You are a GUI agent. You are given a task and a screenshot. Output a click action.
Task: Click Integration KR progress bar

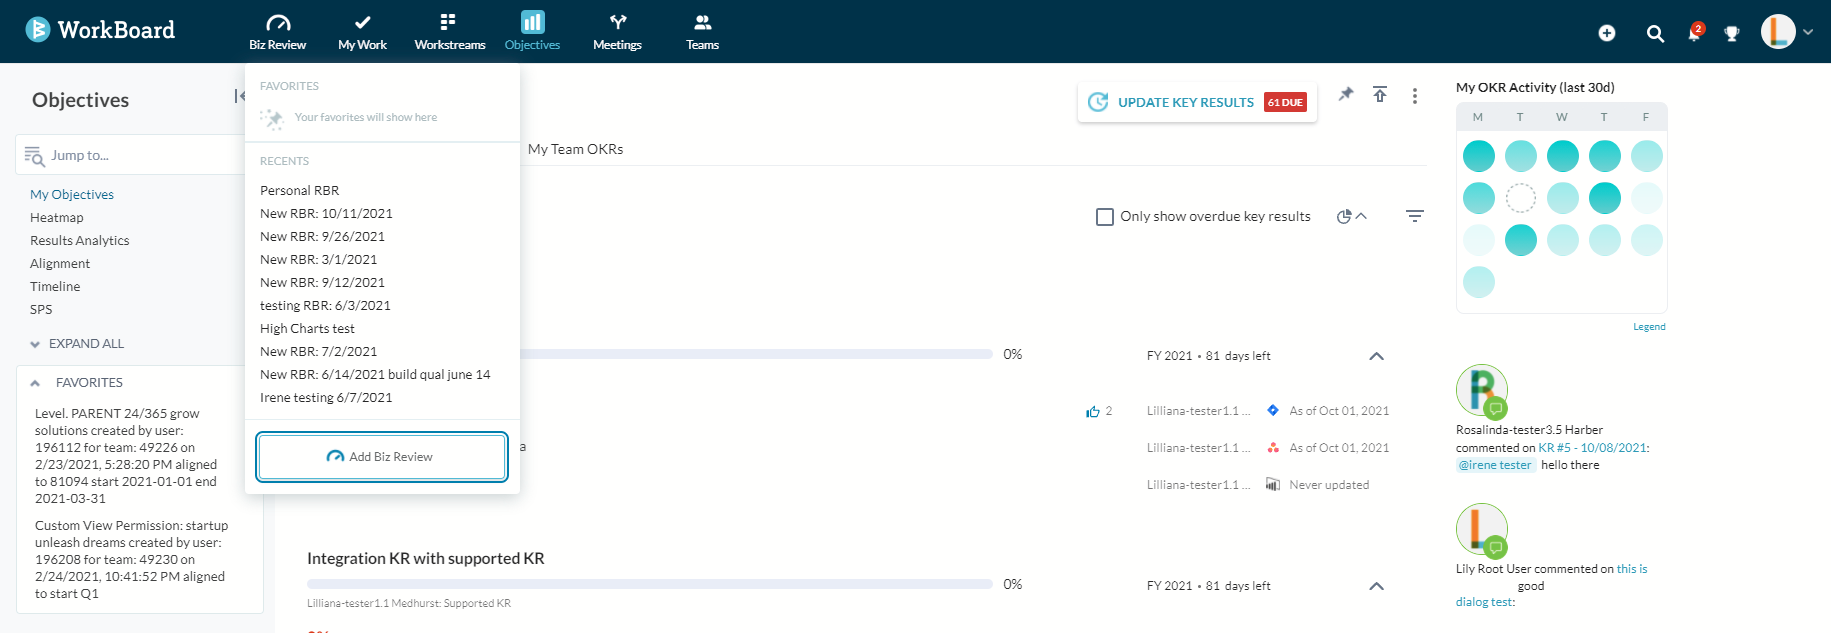point(650,584)
